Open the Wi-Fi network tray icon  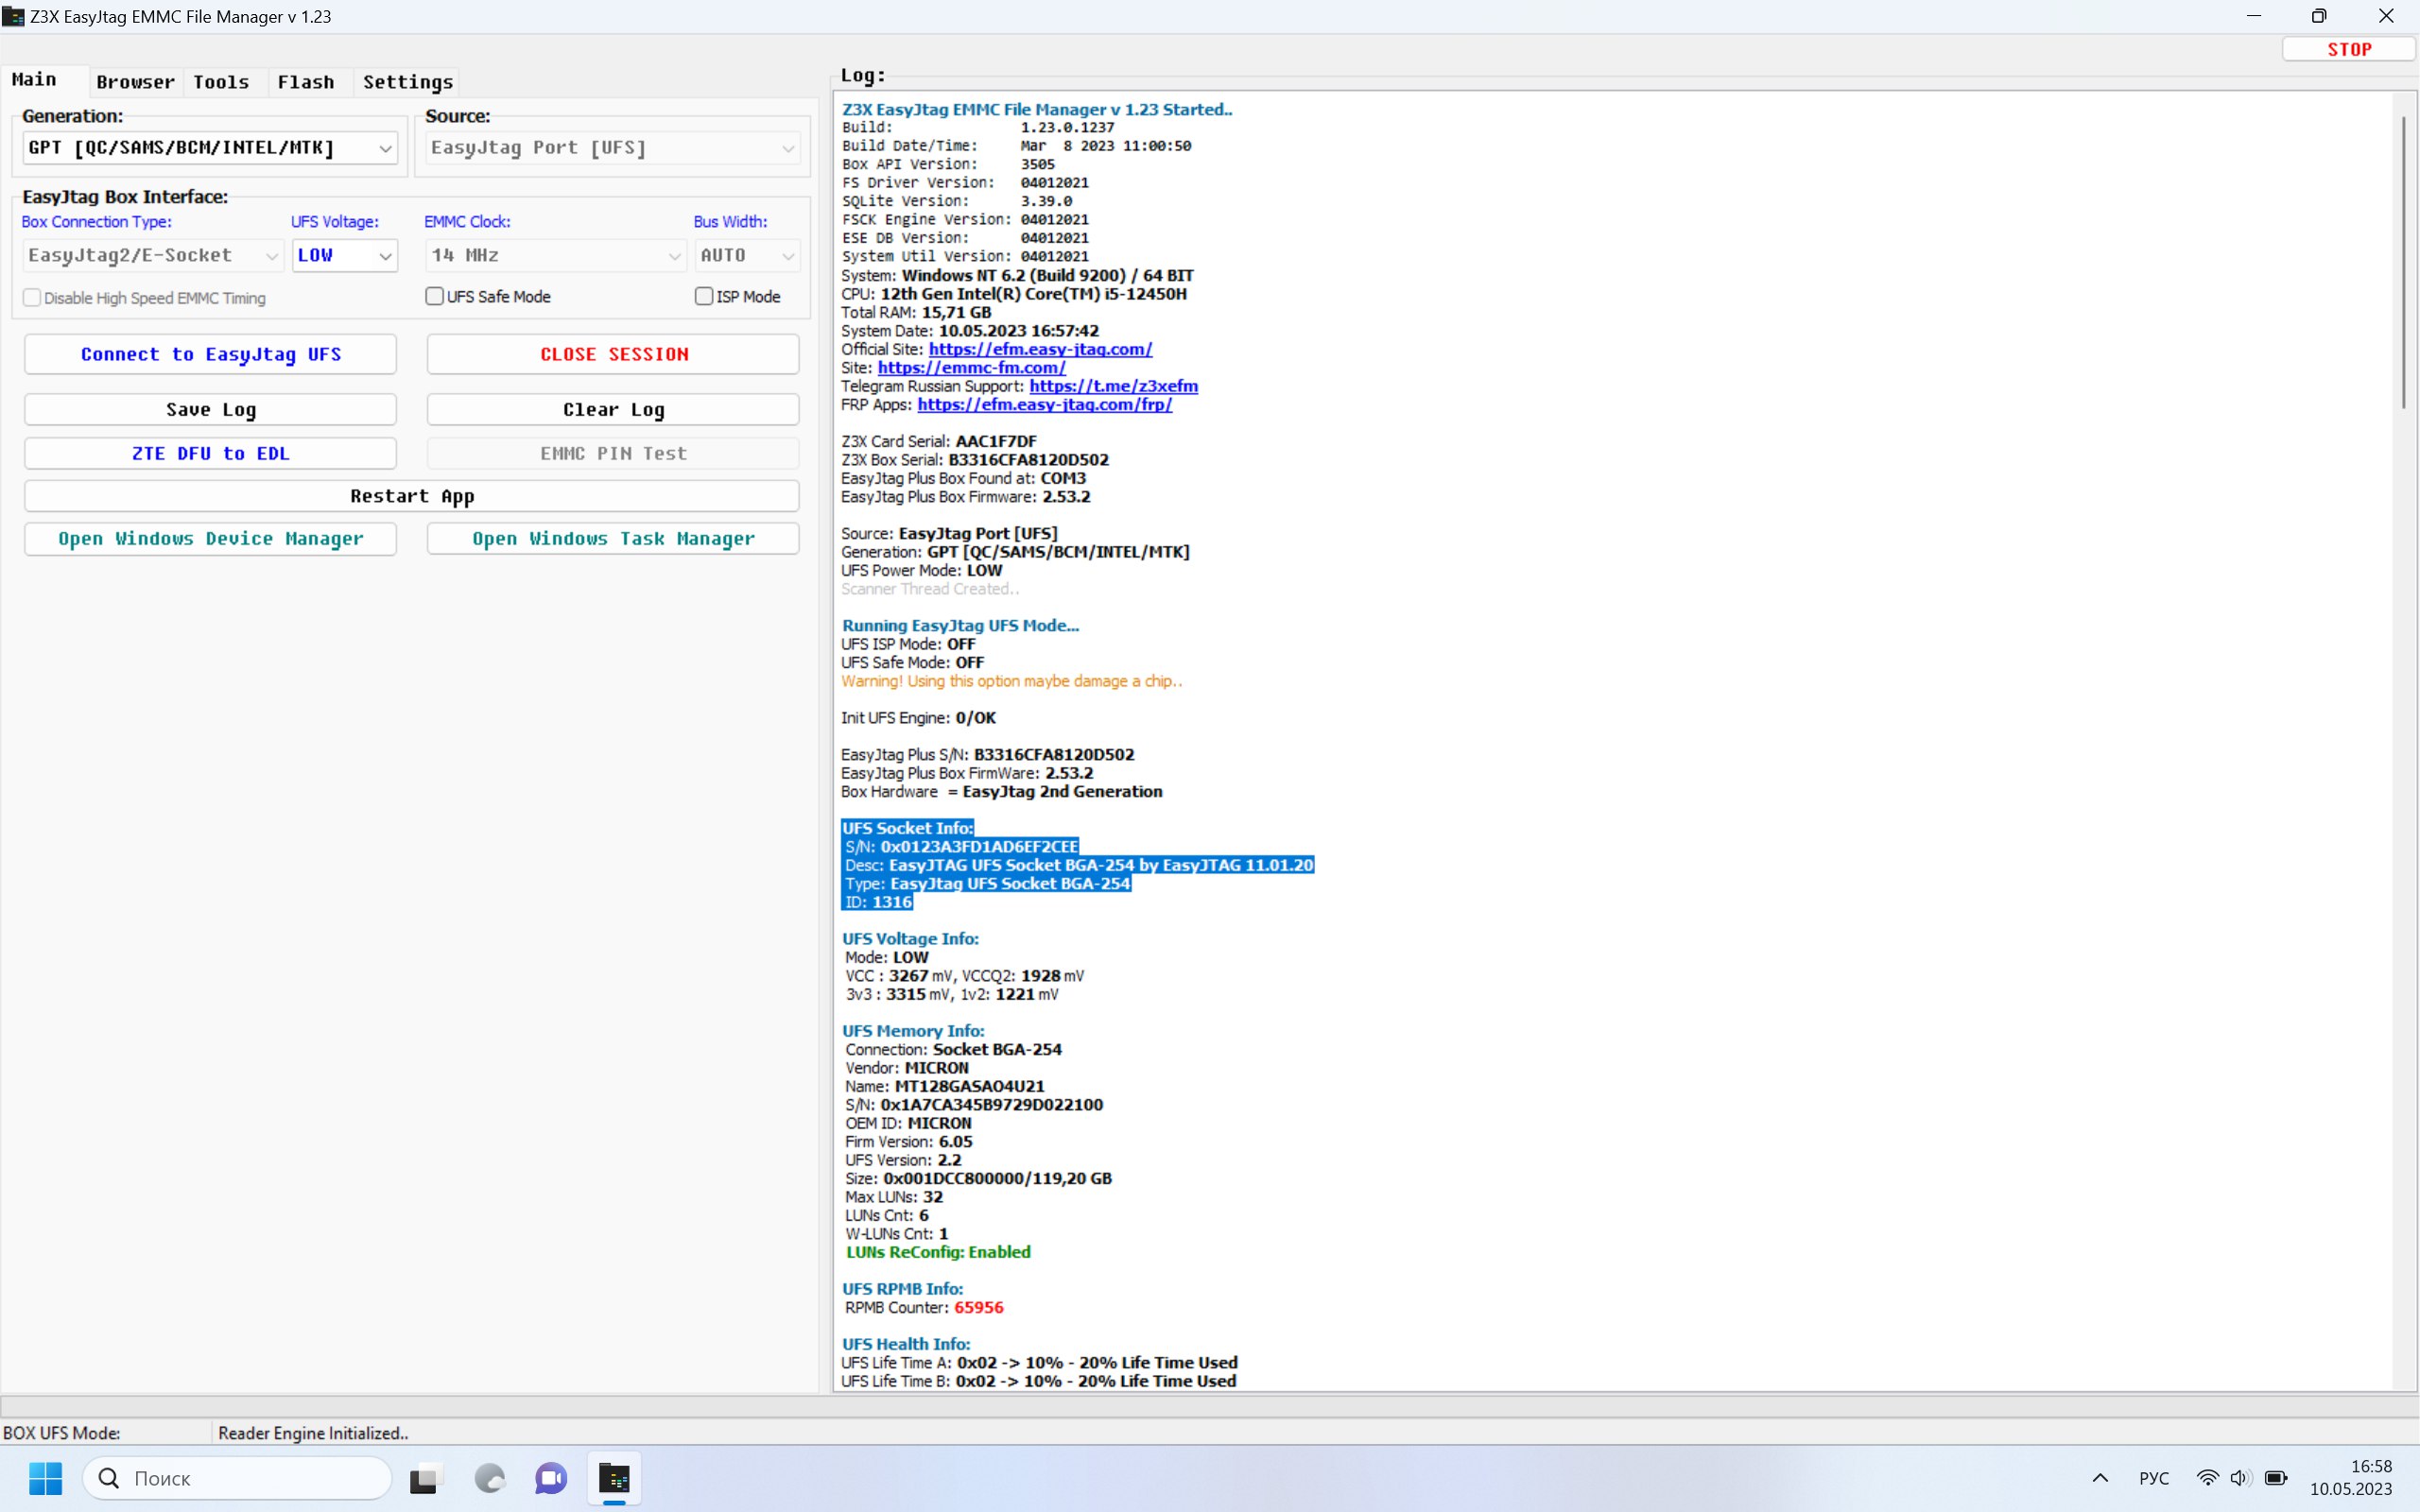[2207, 1478]
